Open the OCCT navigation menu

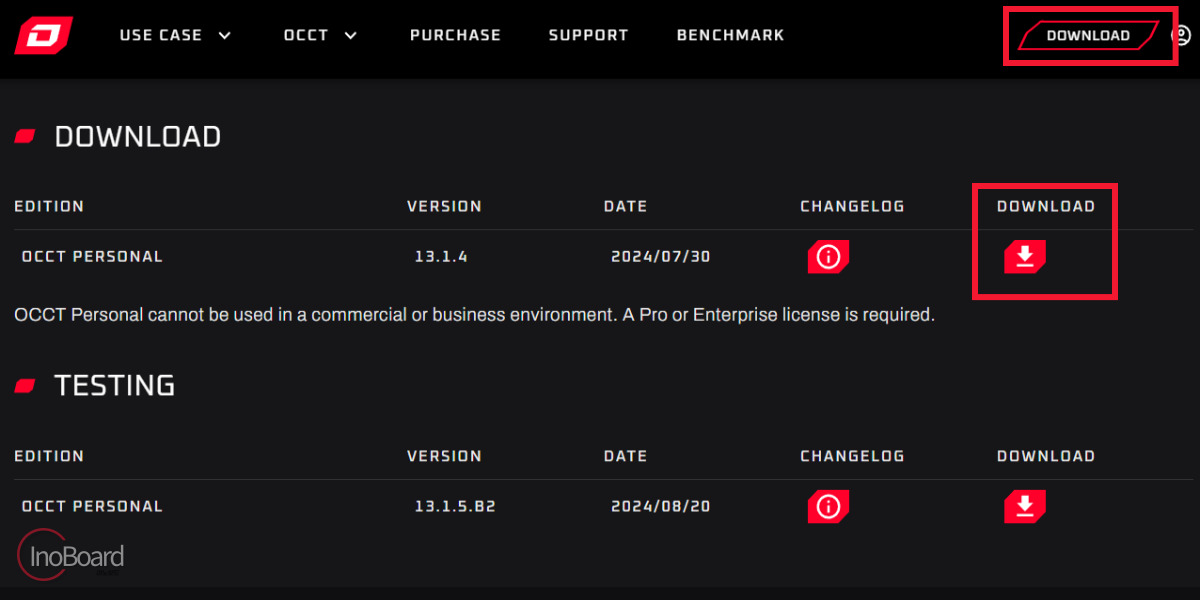(x=306, y=35)
